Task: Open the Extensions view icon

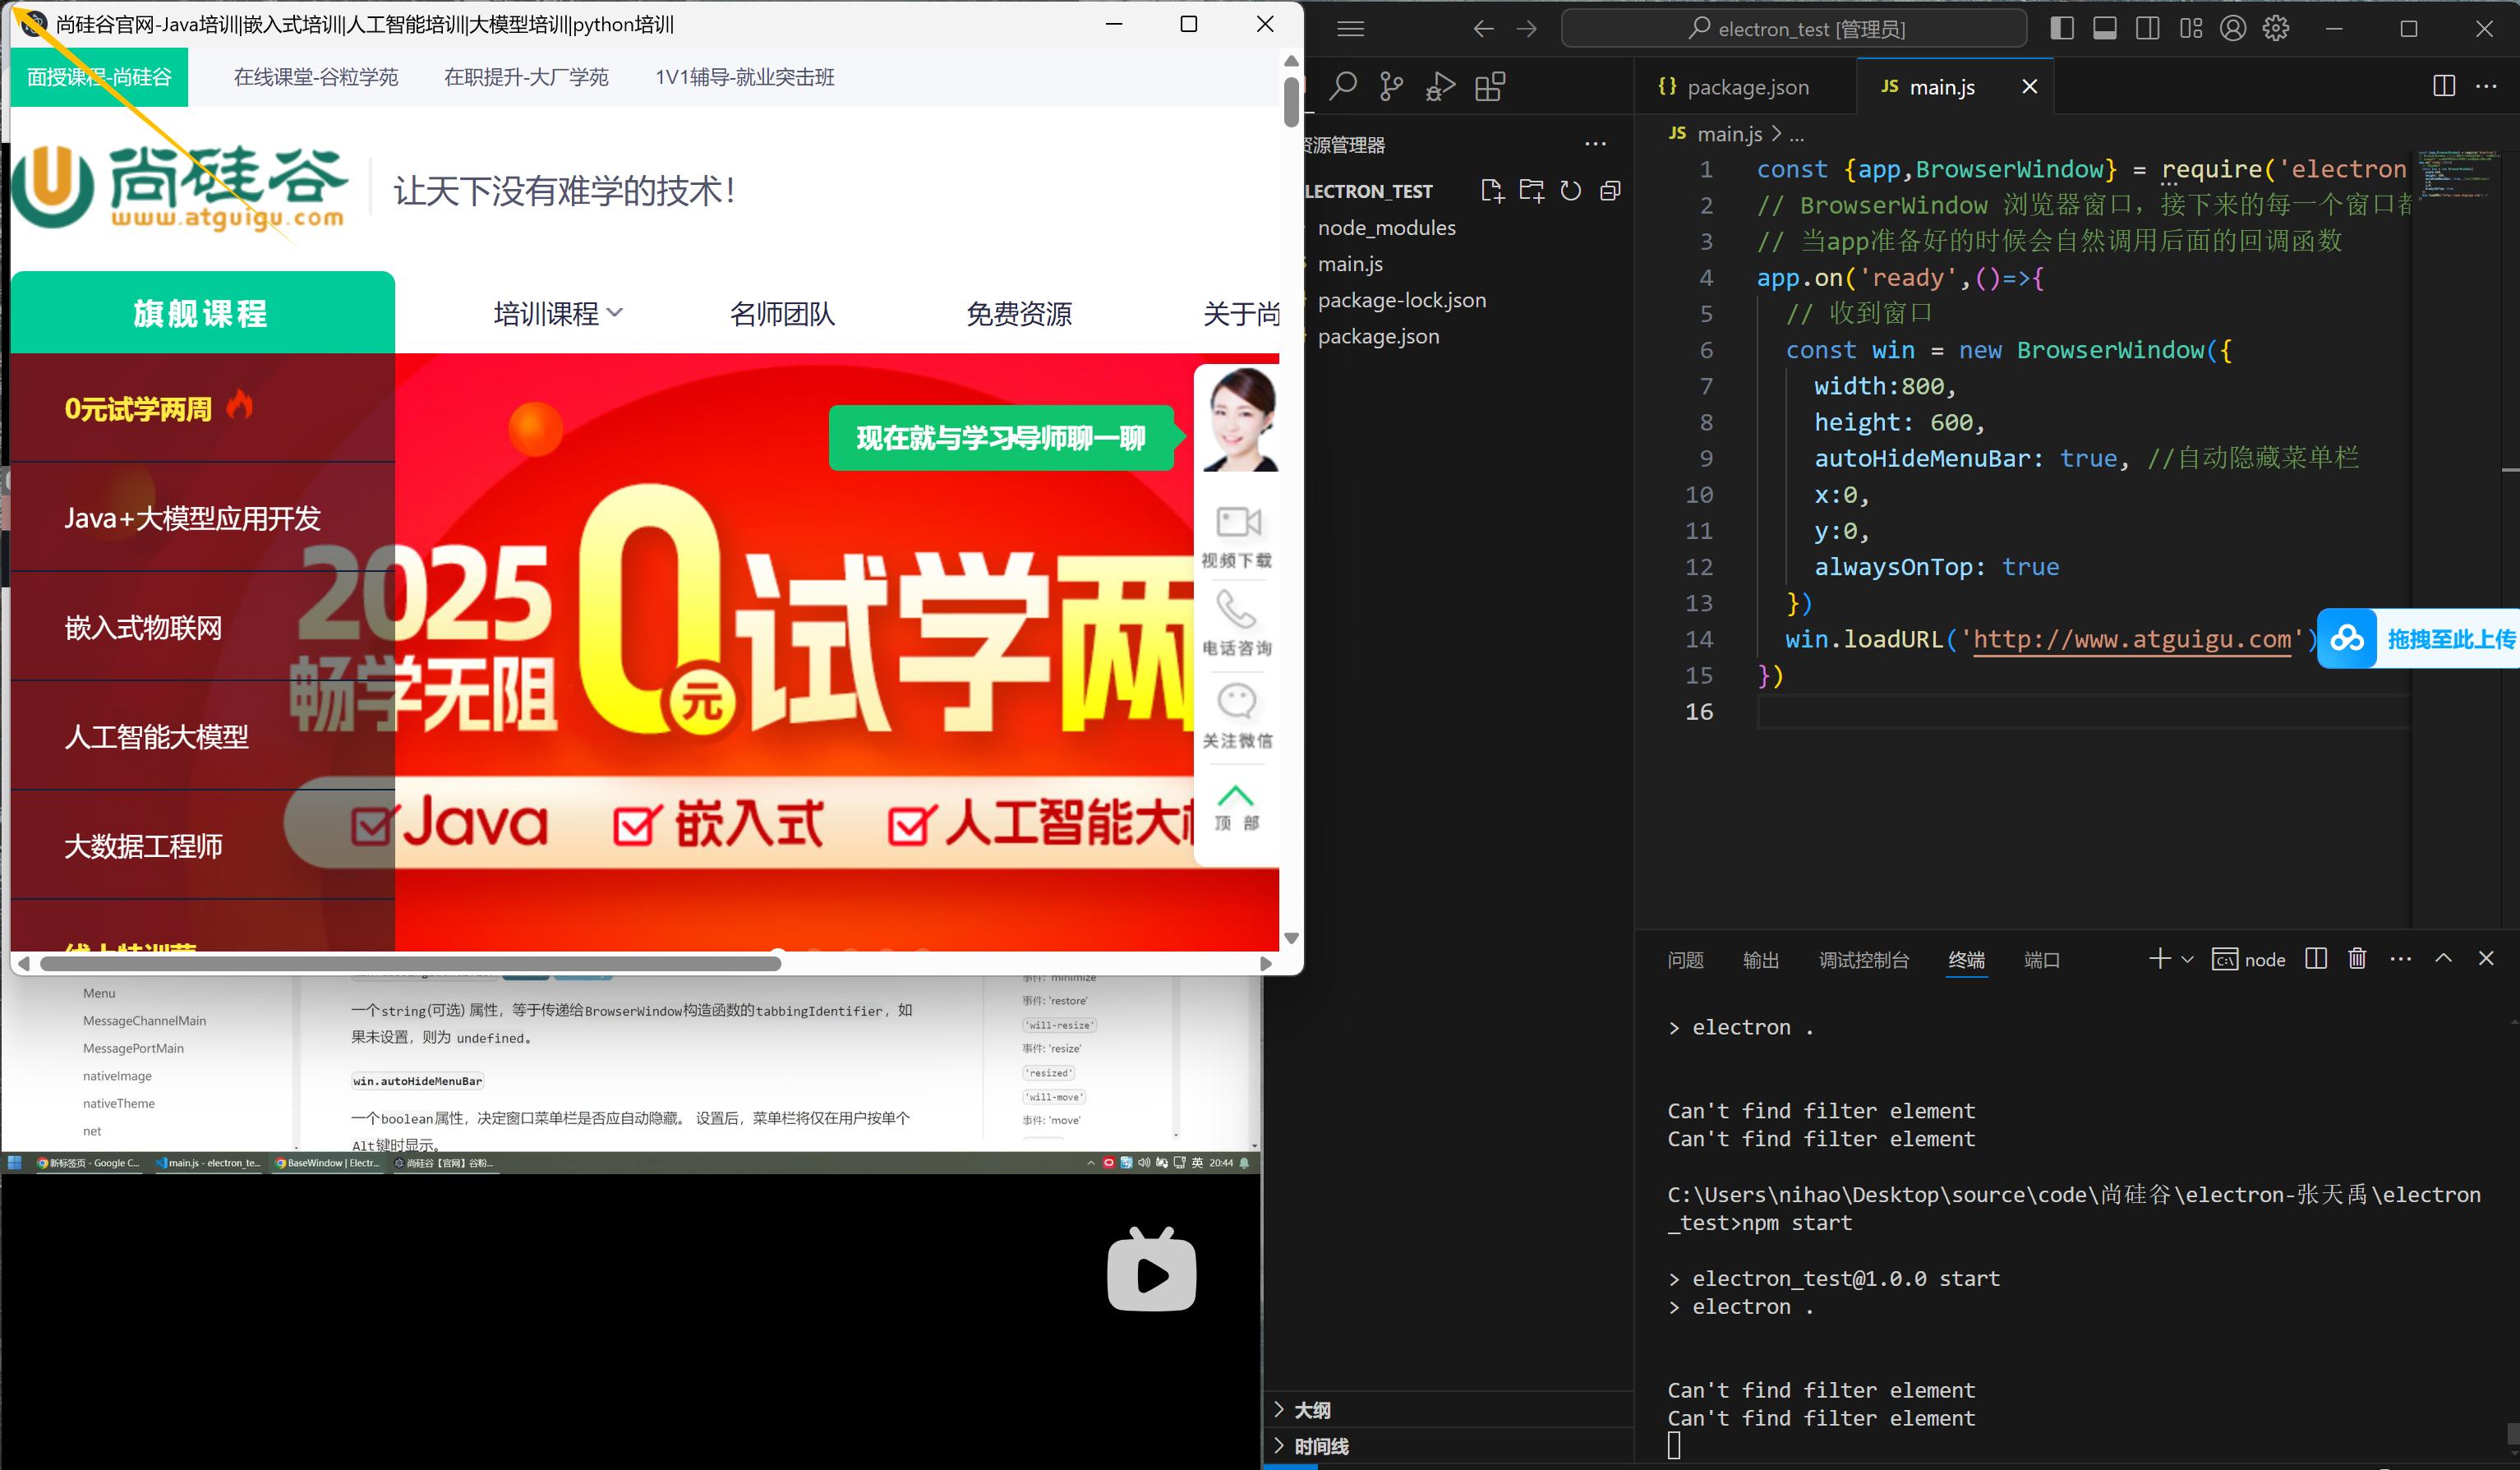Action: pos(1489,87)
